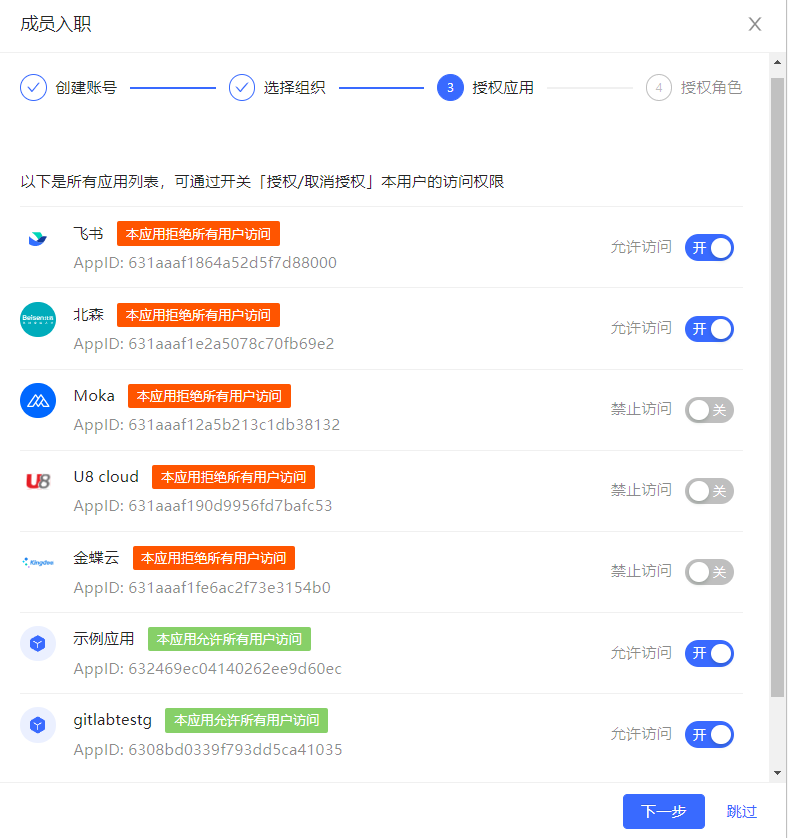Image resolution: width=788 pixels, height=838 pixels.
Task: Disable access toggle for 飞书
Action: point(709,247)
